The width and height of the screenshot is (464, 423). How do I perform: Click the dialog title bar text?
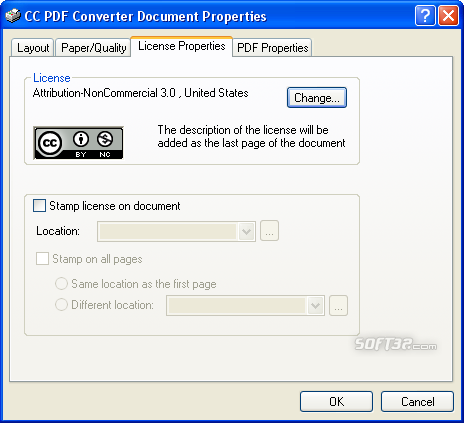point(145,16)
